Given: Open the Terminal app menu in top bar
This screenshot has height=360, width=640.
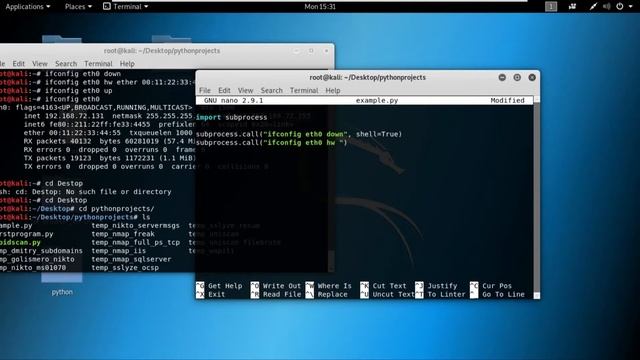Looking at the screenshot, I should (x=126, y=7).
